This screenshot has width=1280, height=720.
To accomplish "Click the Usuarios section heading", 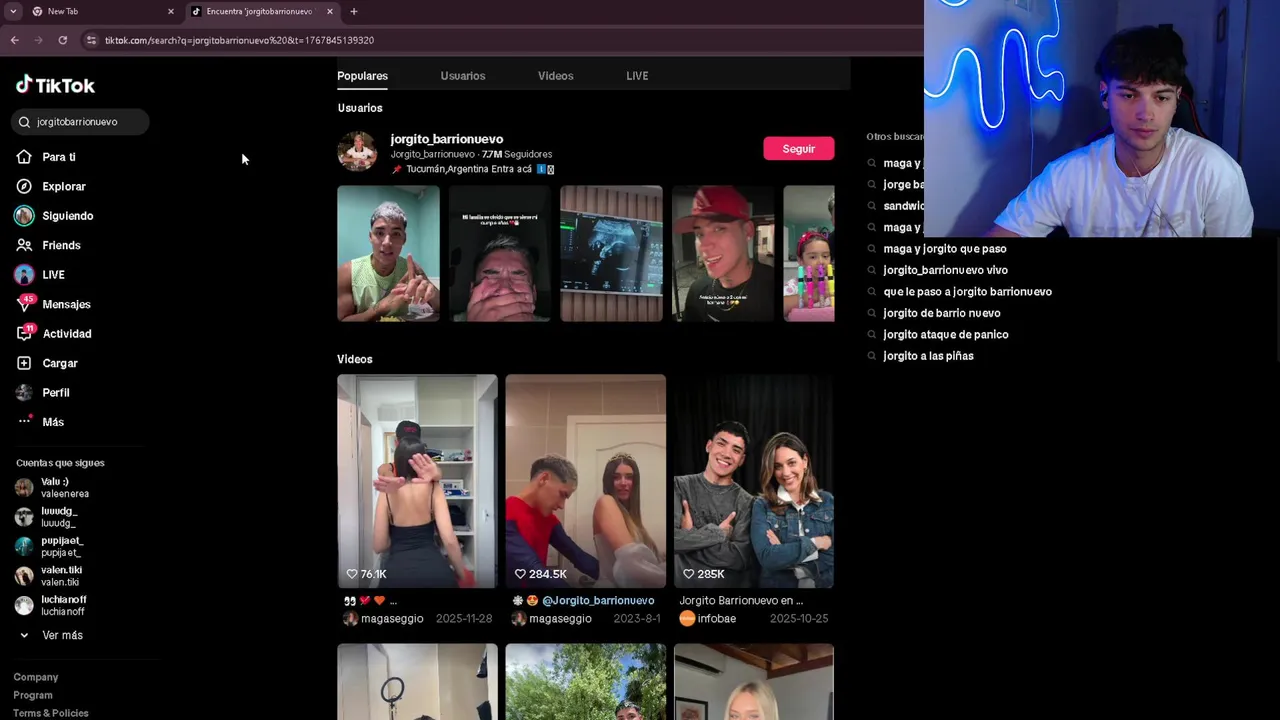I will (x=360, y=108).
